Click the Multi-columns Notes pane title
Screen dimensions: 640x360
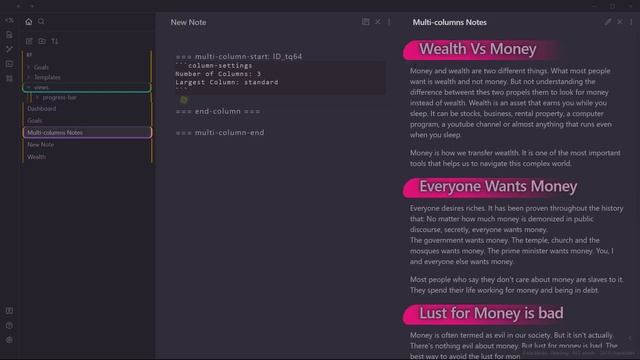(449, 22)
